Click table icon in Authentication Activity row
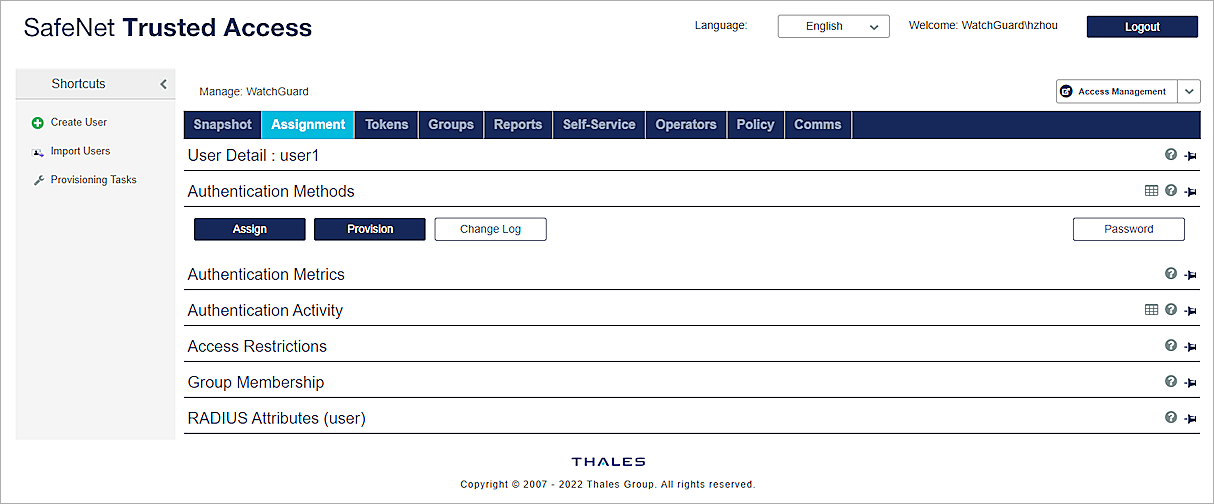Viewport: 1214px width, 504px height. coord(1151,310)
